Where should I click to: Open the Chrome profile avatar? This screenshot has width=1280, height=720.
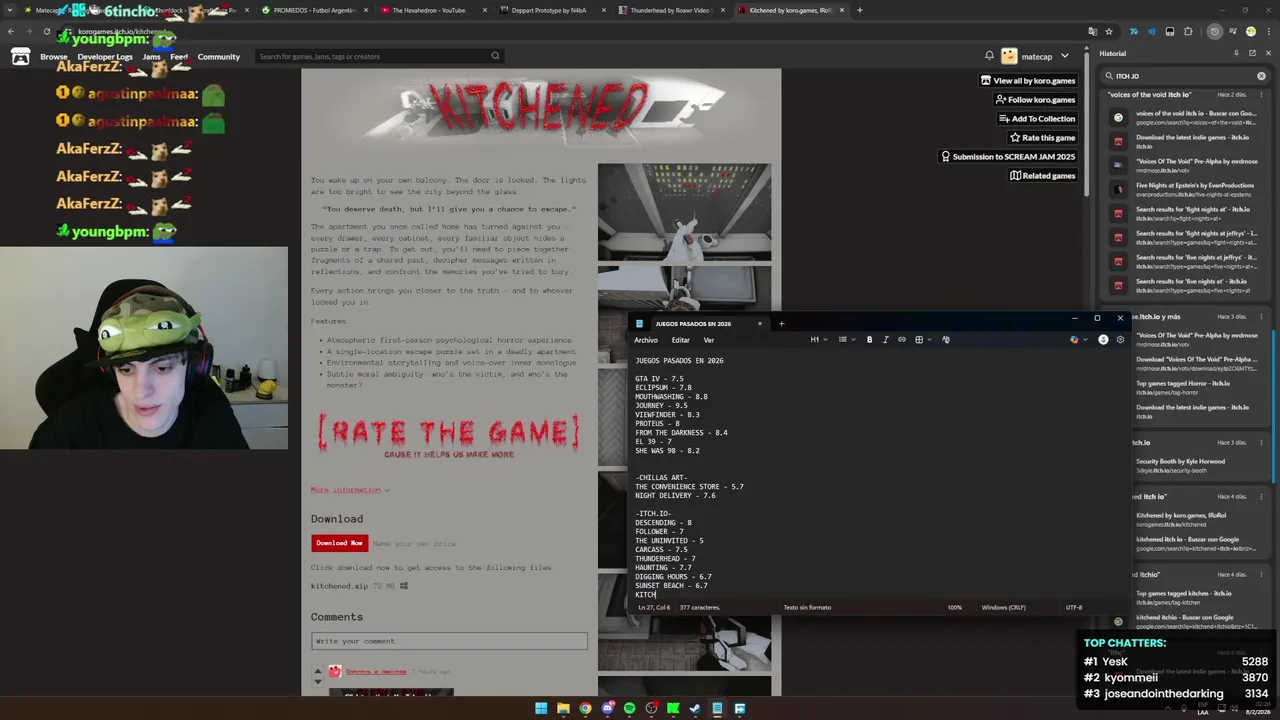(x=1251, y=31)
